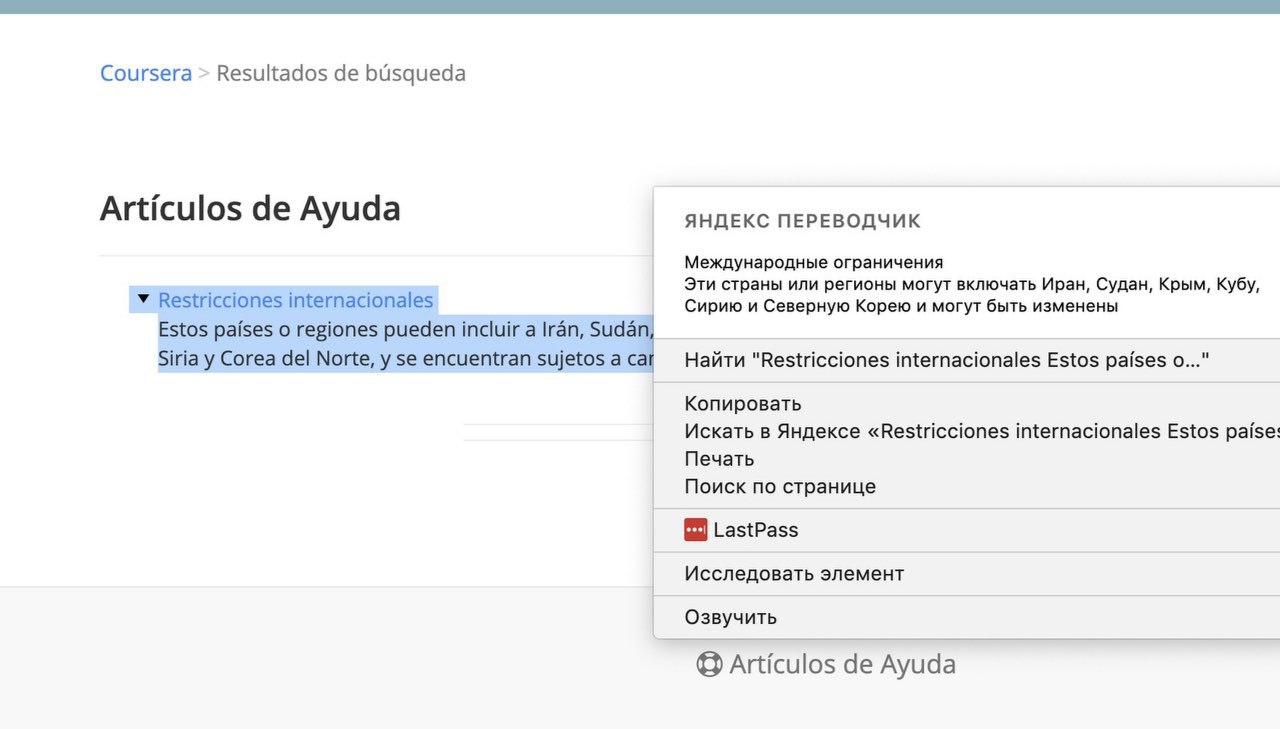Choose Поиск по странице menu item

966,486
